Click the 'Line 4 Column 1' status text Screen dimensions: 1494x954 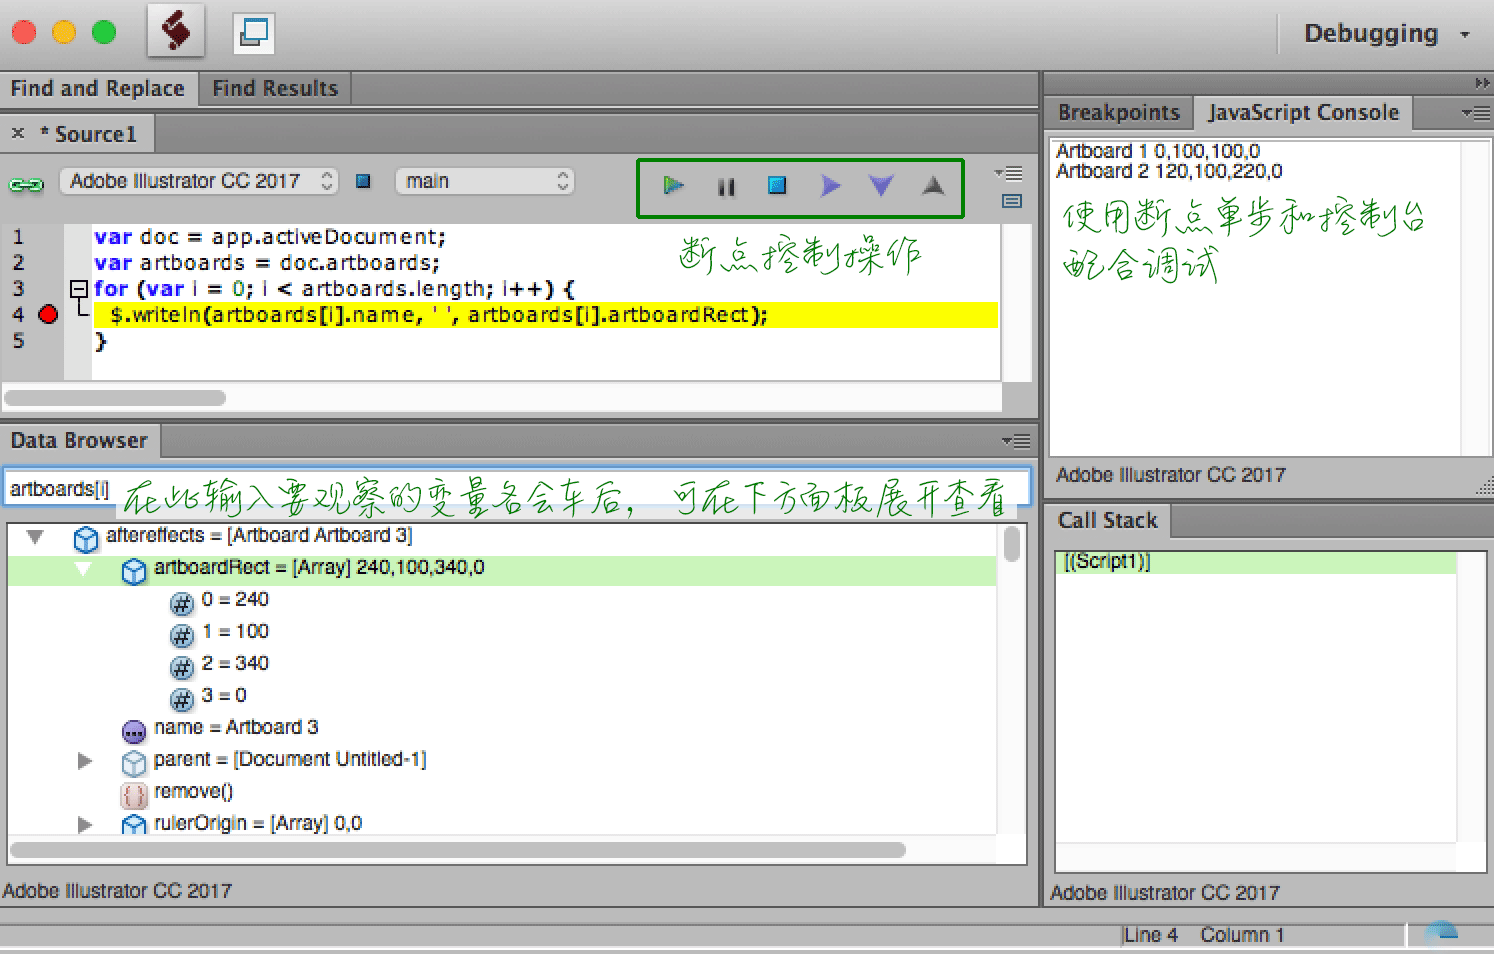coord(1204,935)
